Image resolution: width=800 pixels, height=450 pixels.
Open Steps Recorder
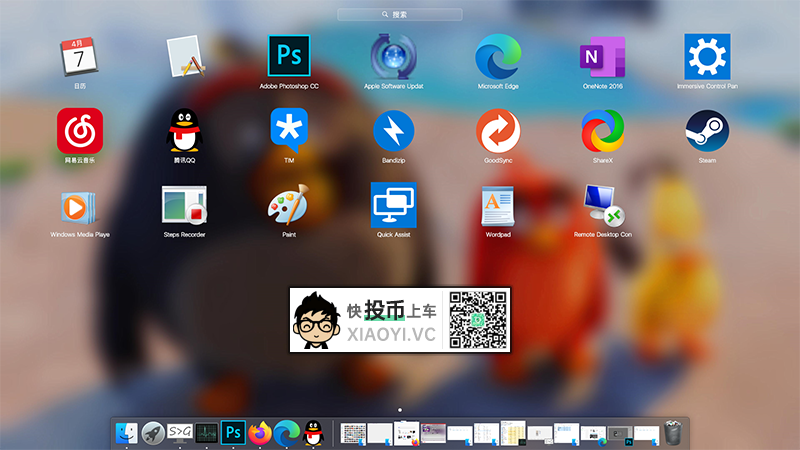tap(184, 205)
